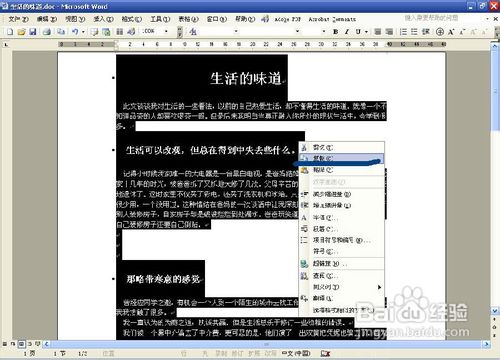Click the first alignment icon after underline

point(378,32)
